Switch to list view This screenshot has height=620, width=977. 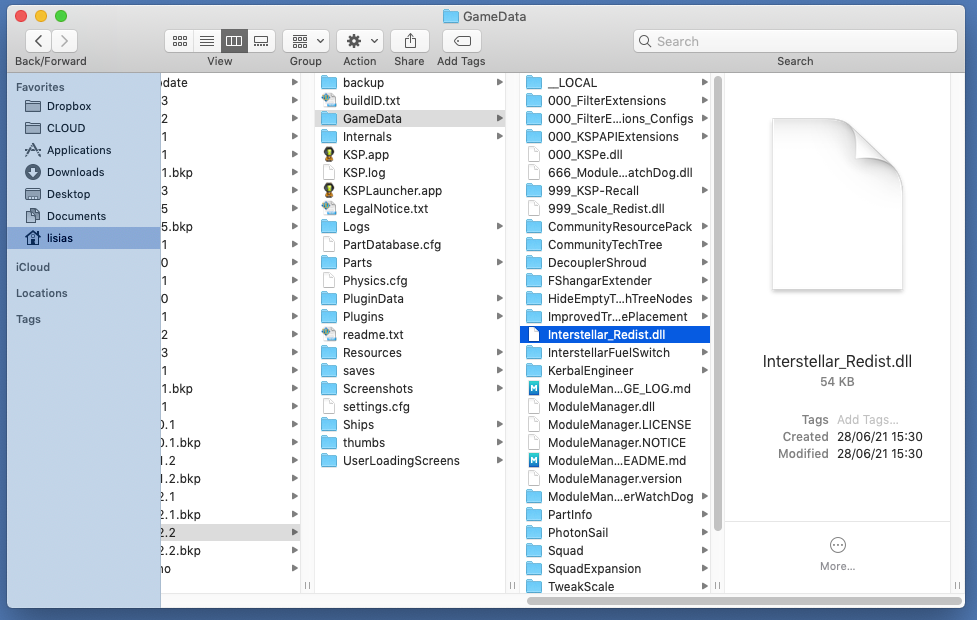(207, 41)
